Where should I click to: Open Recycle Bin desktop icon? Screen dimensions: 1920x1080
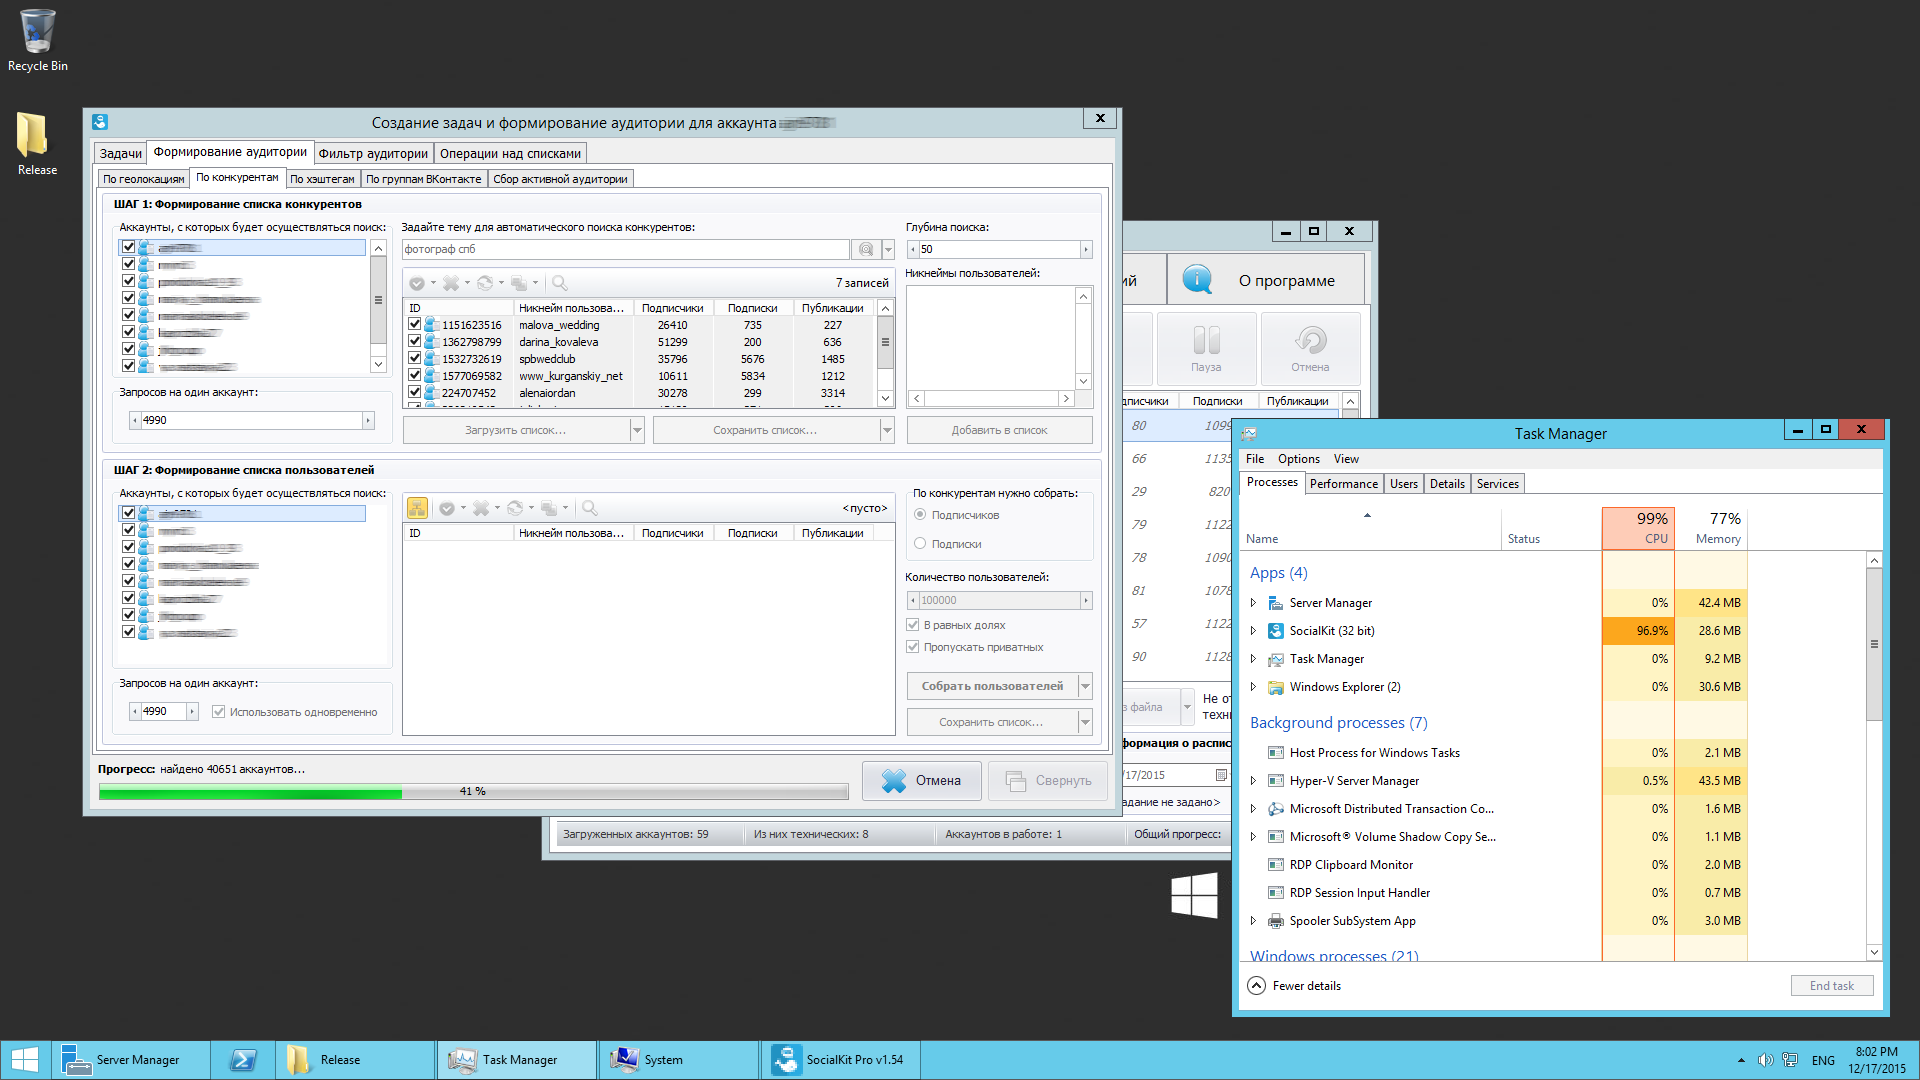point(38,40)
